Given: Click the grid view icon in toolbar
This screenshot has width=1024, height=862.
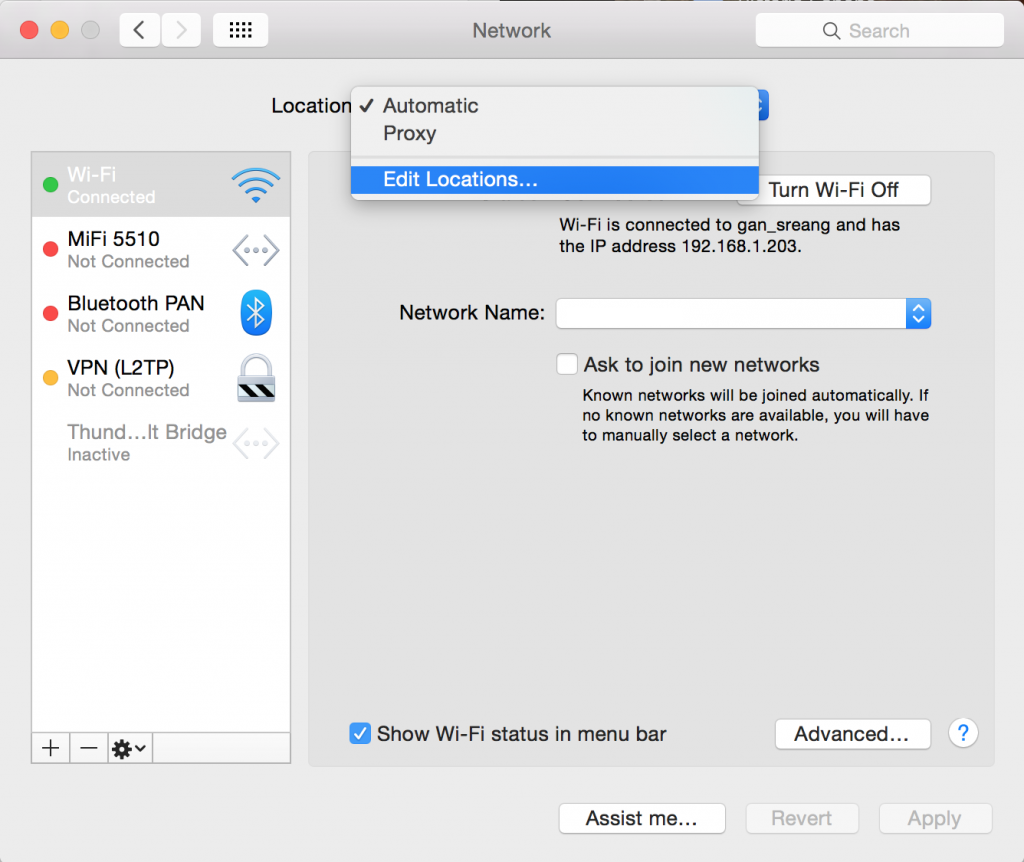Looking at the screenshot, I should [x=240, y=29].
